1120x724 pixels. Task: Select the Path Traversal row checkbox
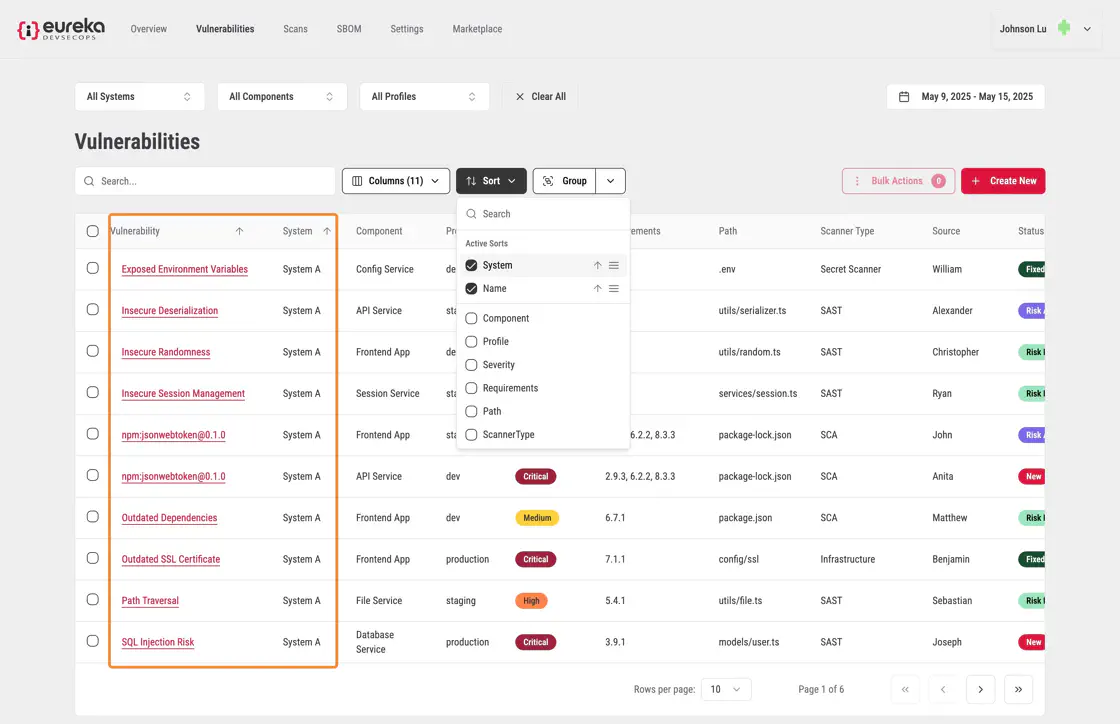(x=93, y=600)
